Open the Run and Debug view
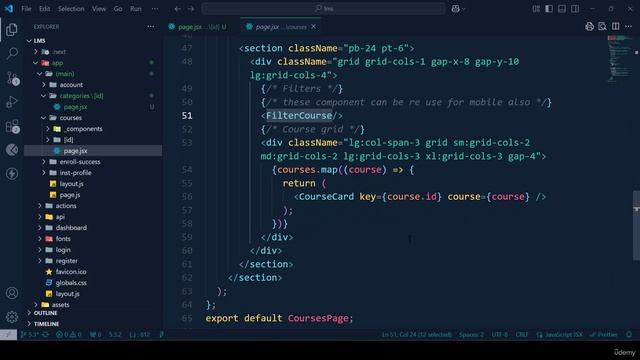Screen dimensions: 640x360 point(12,102)
